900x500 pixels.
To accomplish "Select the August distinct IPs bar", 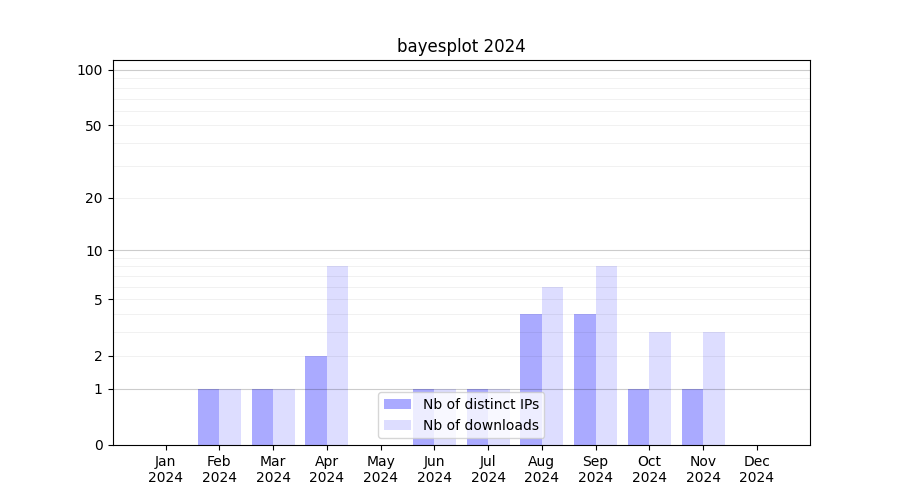I will (x=531, y=379).
